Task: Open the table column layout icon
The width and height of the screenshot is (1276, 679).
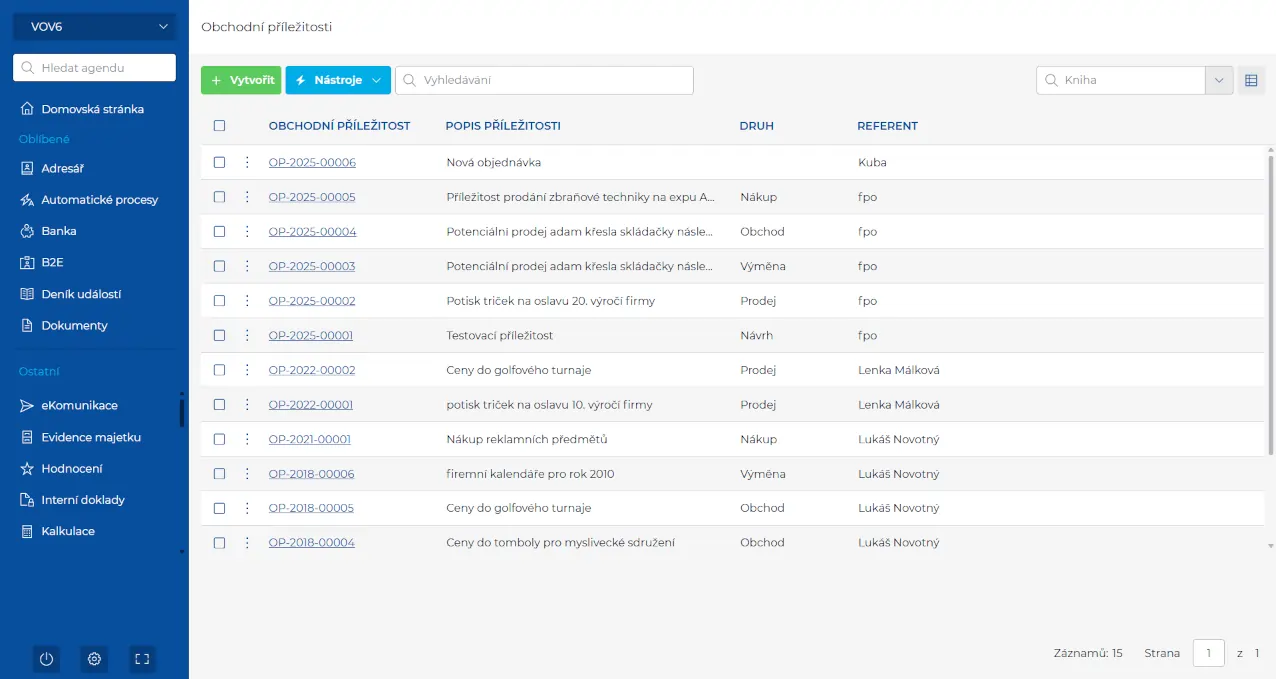Action: pyautogui.click(x=1251, y=80)
